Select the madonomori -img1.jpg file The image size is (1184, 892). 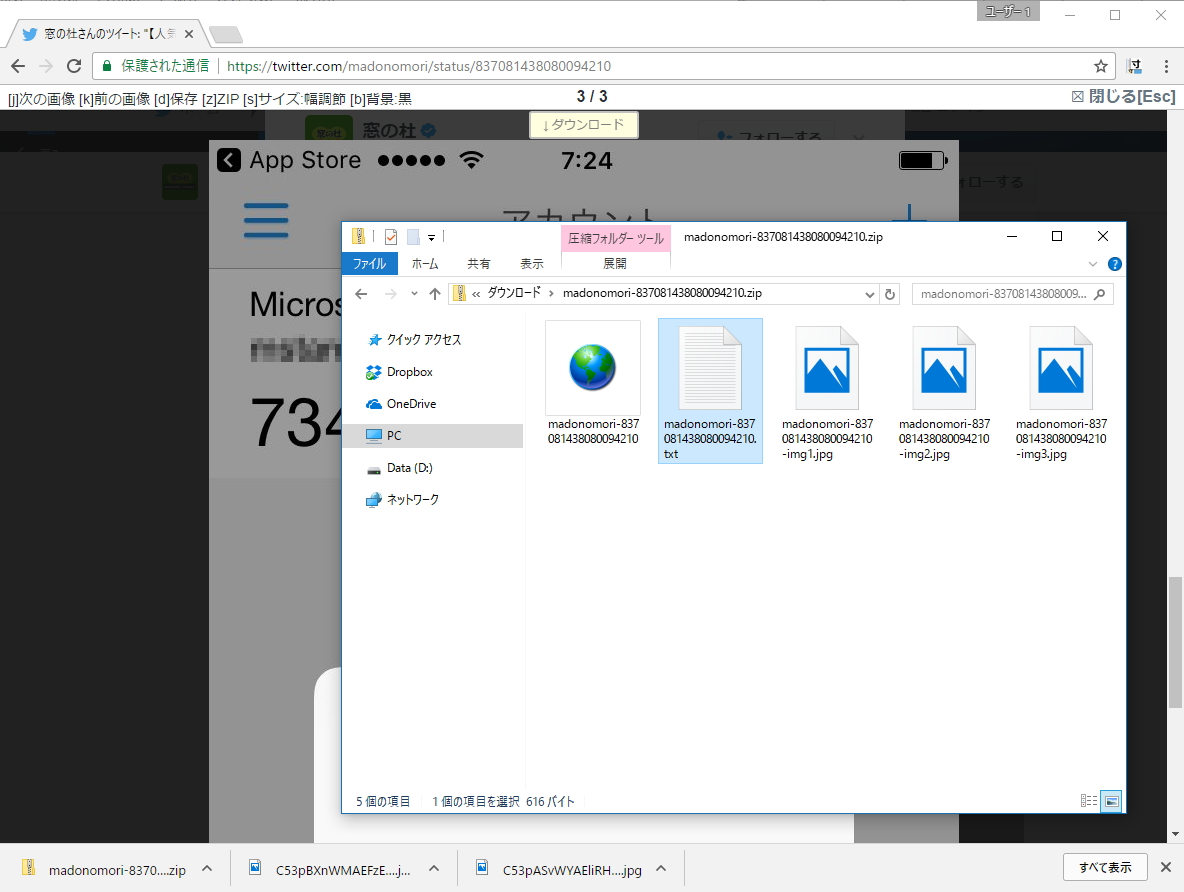[x=827, y=392]
